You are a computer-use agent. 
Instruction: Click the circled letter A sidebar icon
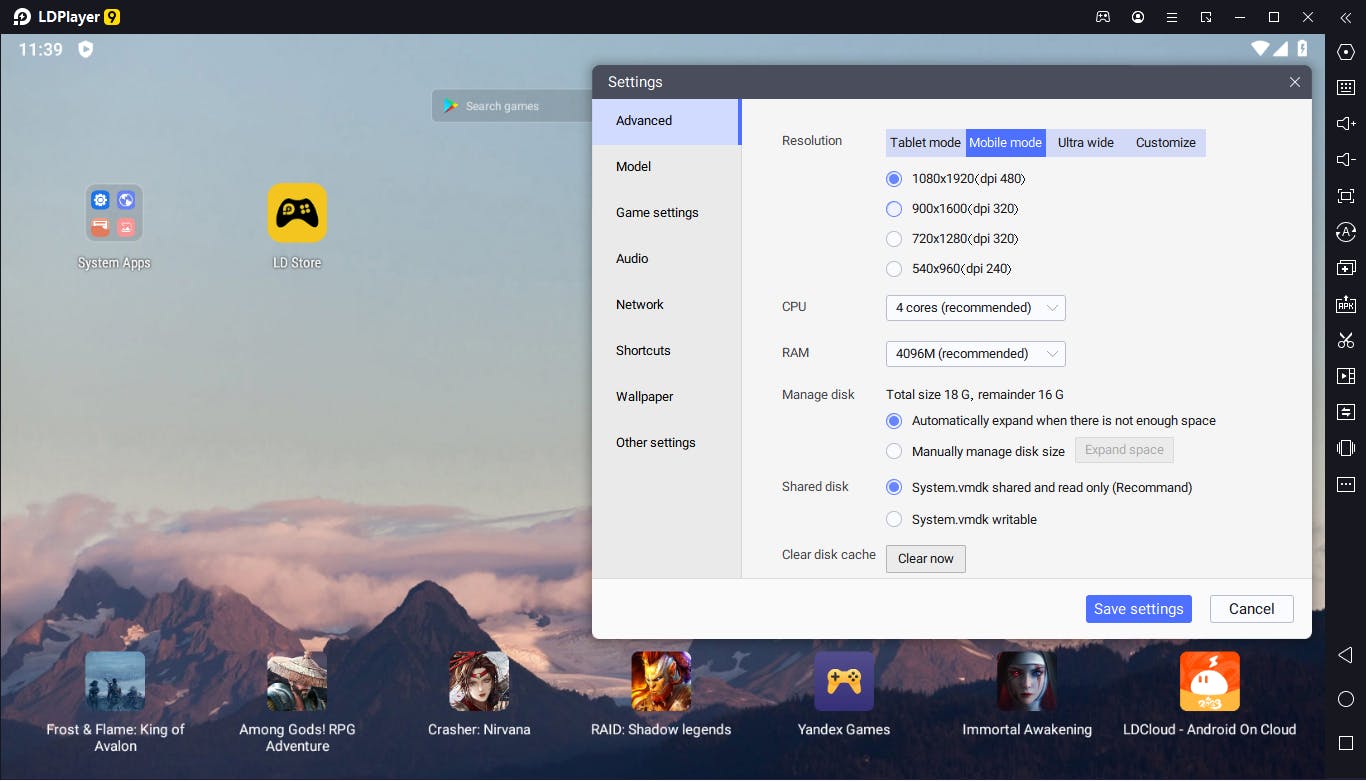click(x=1346, y=232)
